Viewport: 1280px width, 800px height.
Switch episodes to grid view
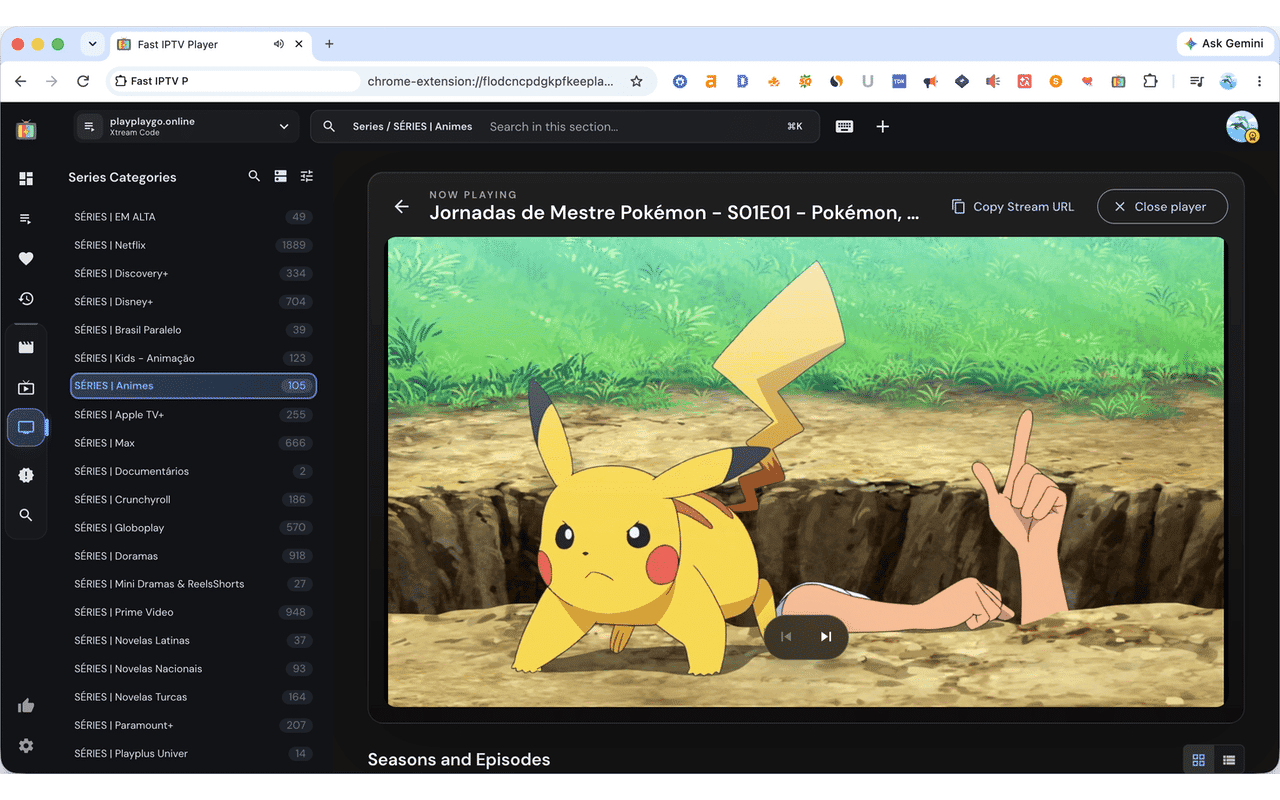coord(1198,760)
